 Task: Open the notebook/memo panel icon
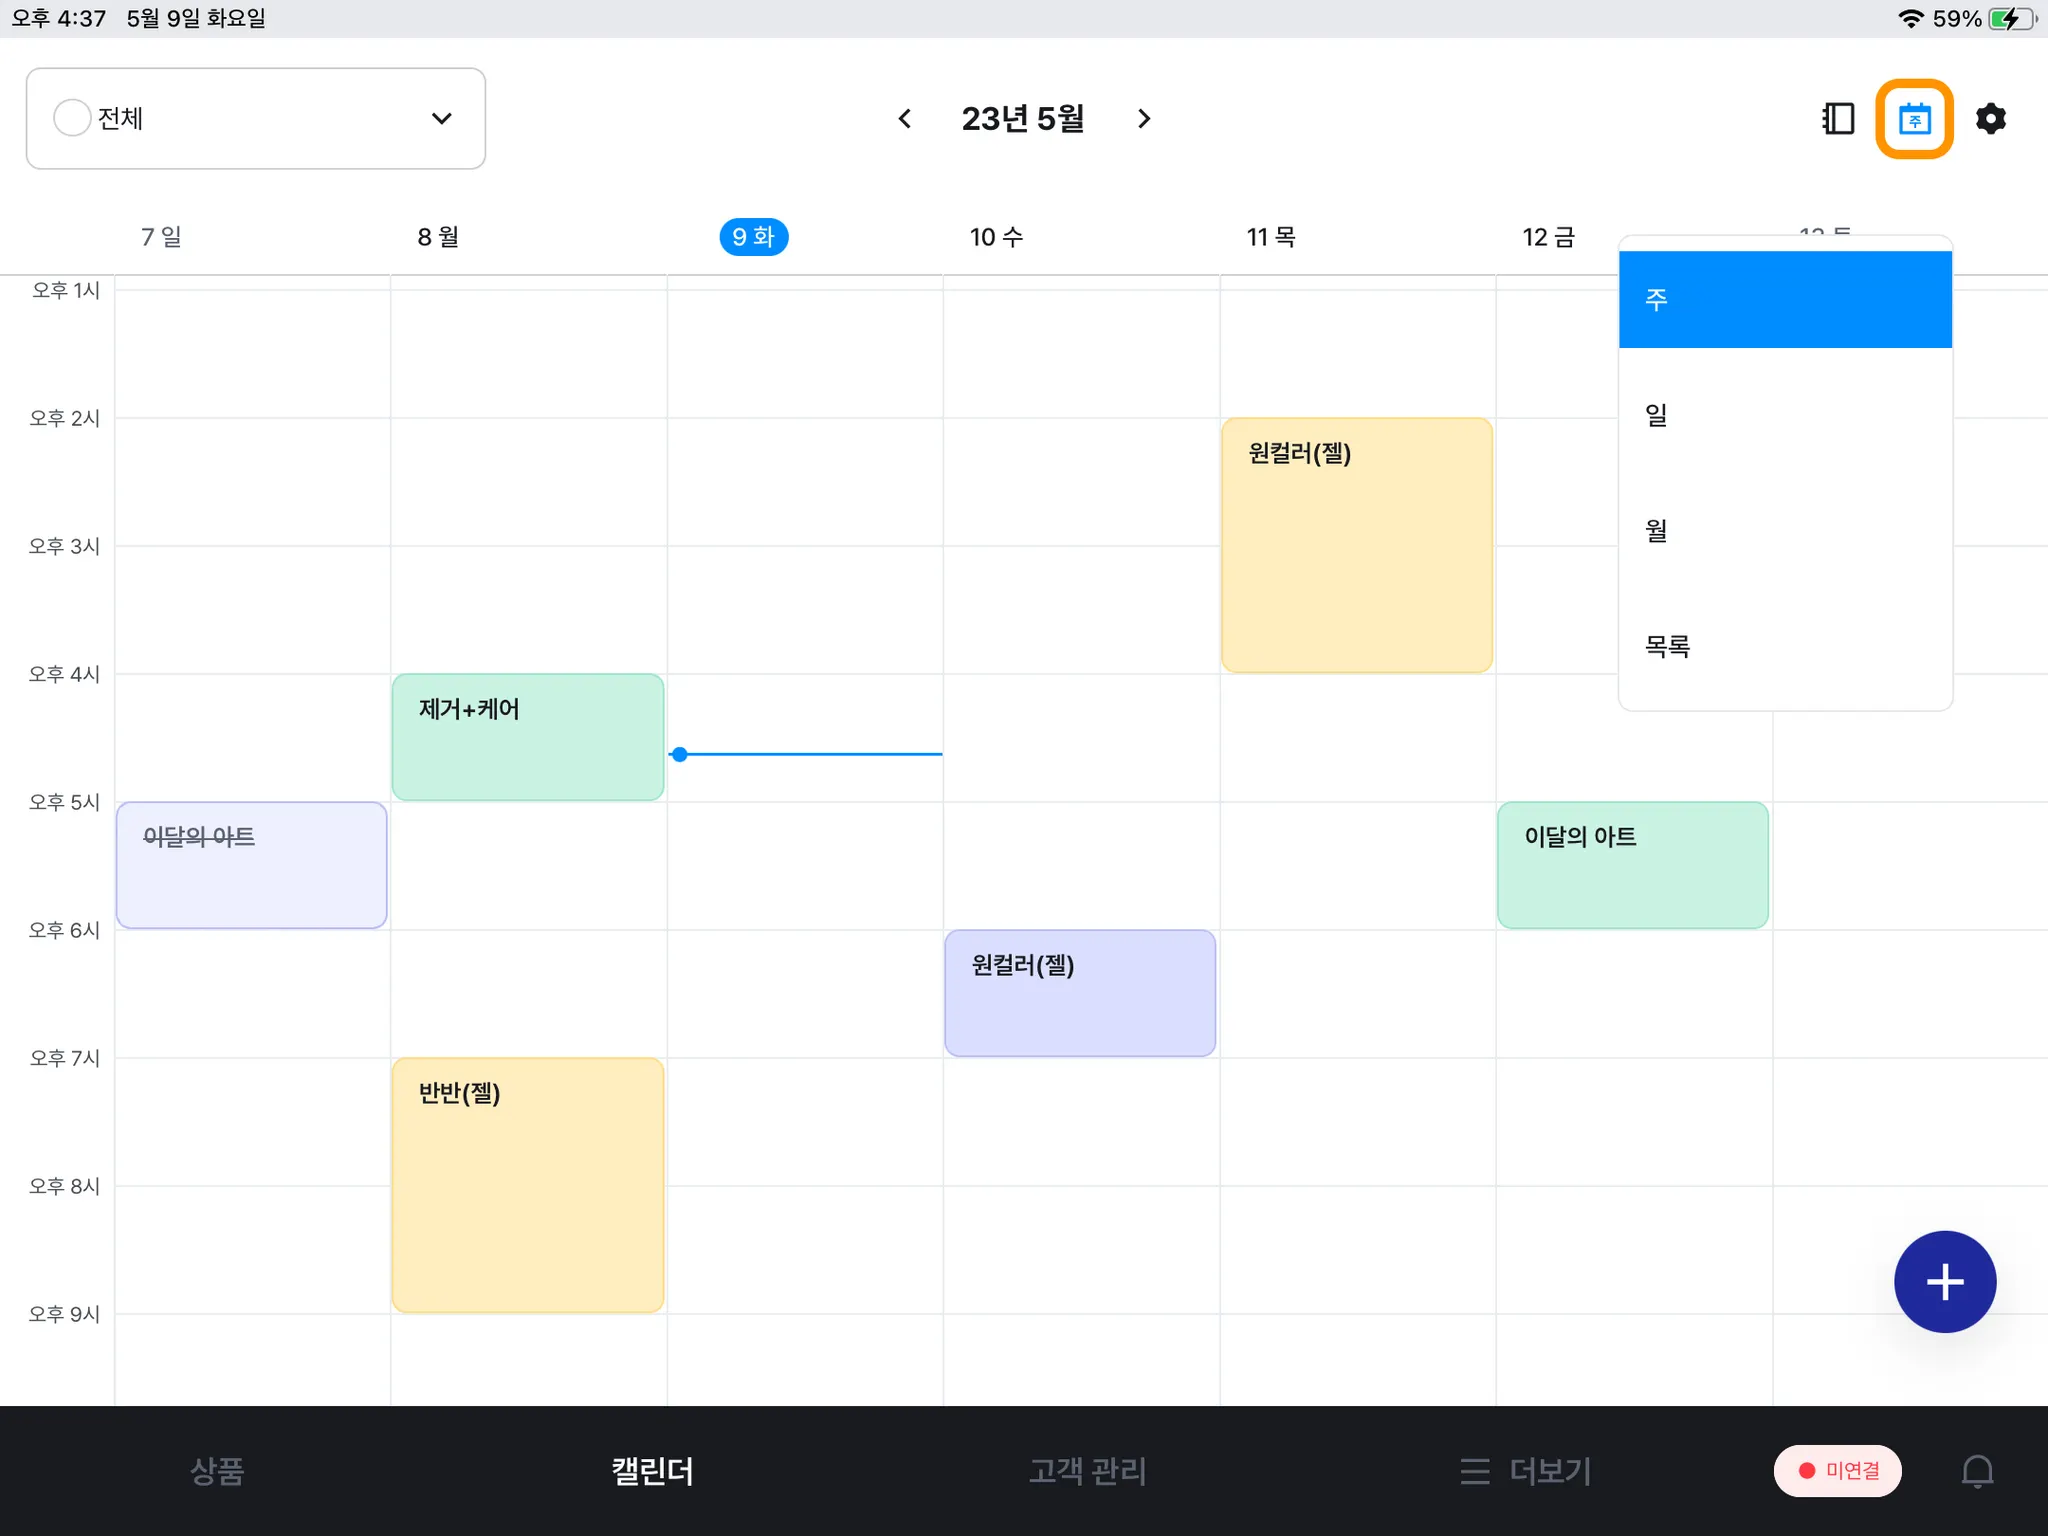[x=1838, y=119]
